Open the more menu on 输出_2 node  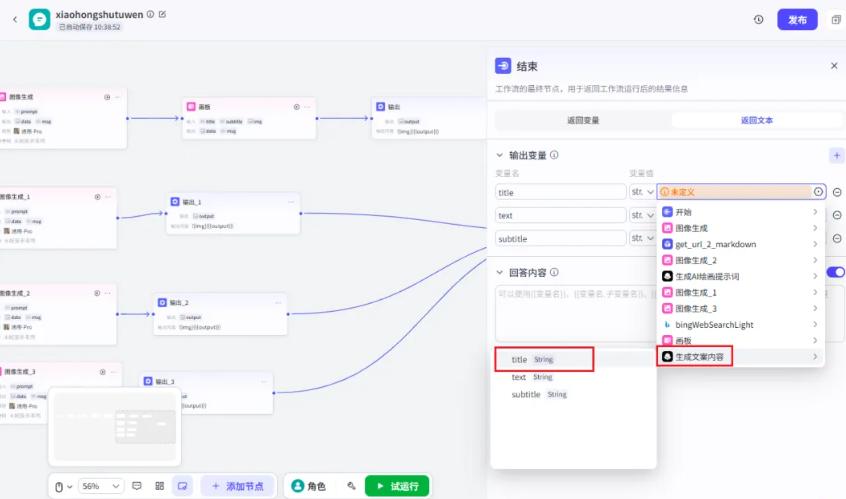[x=278, y=303]
